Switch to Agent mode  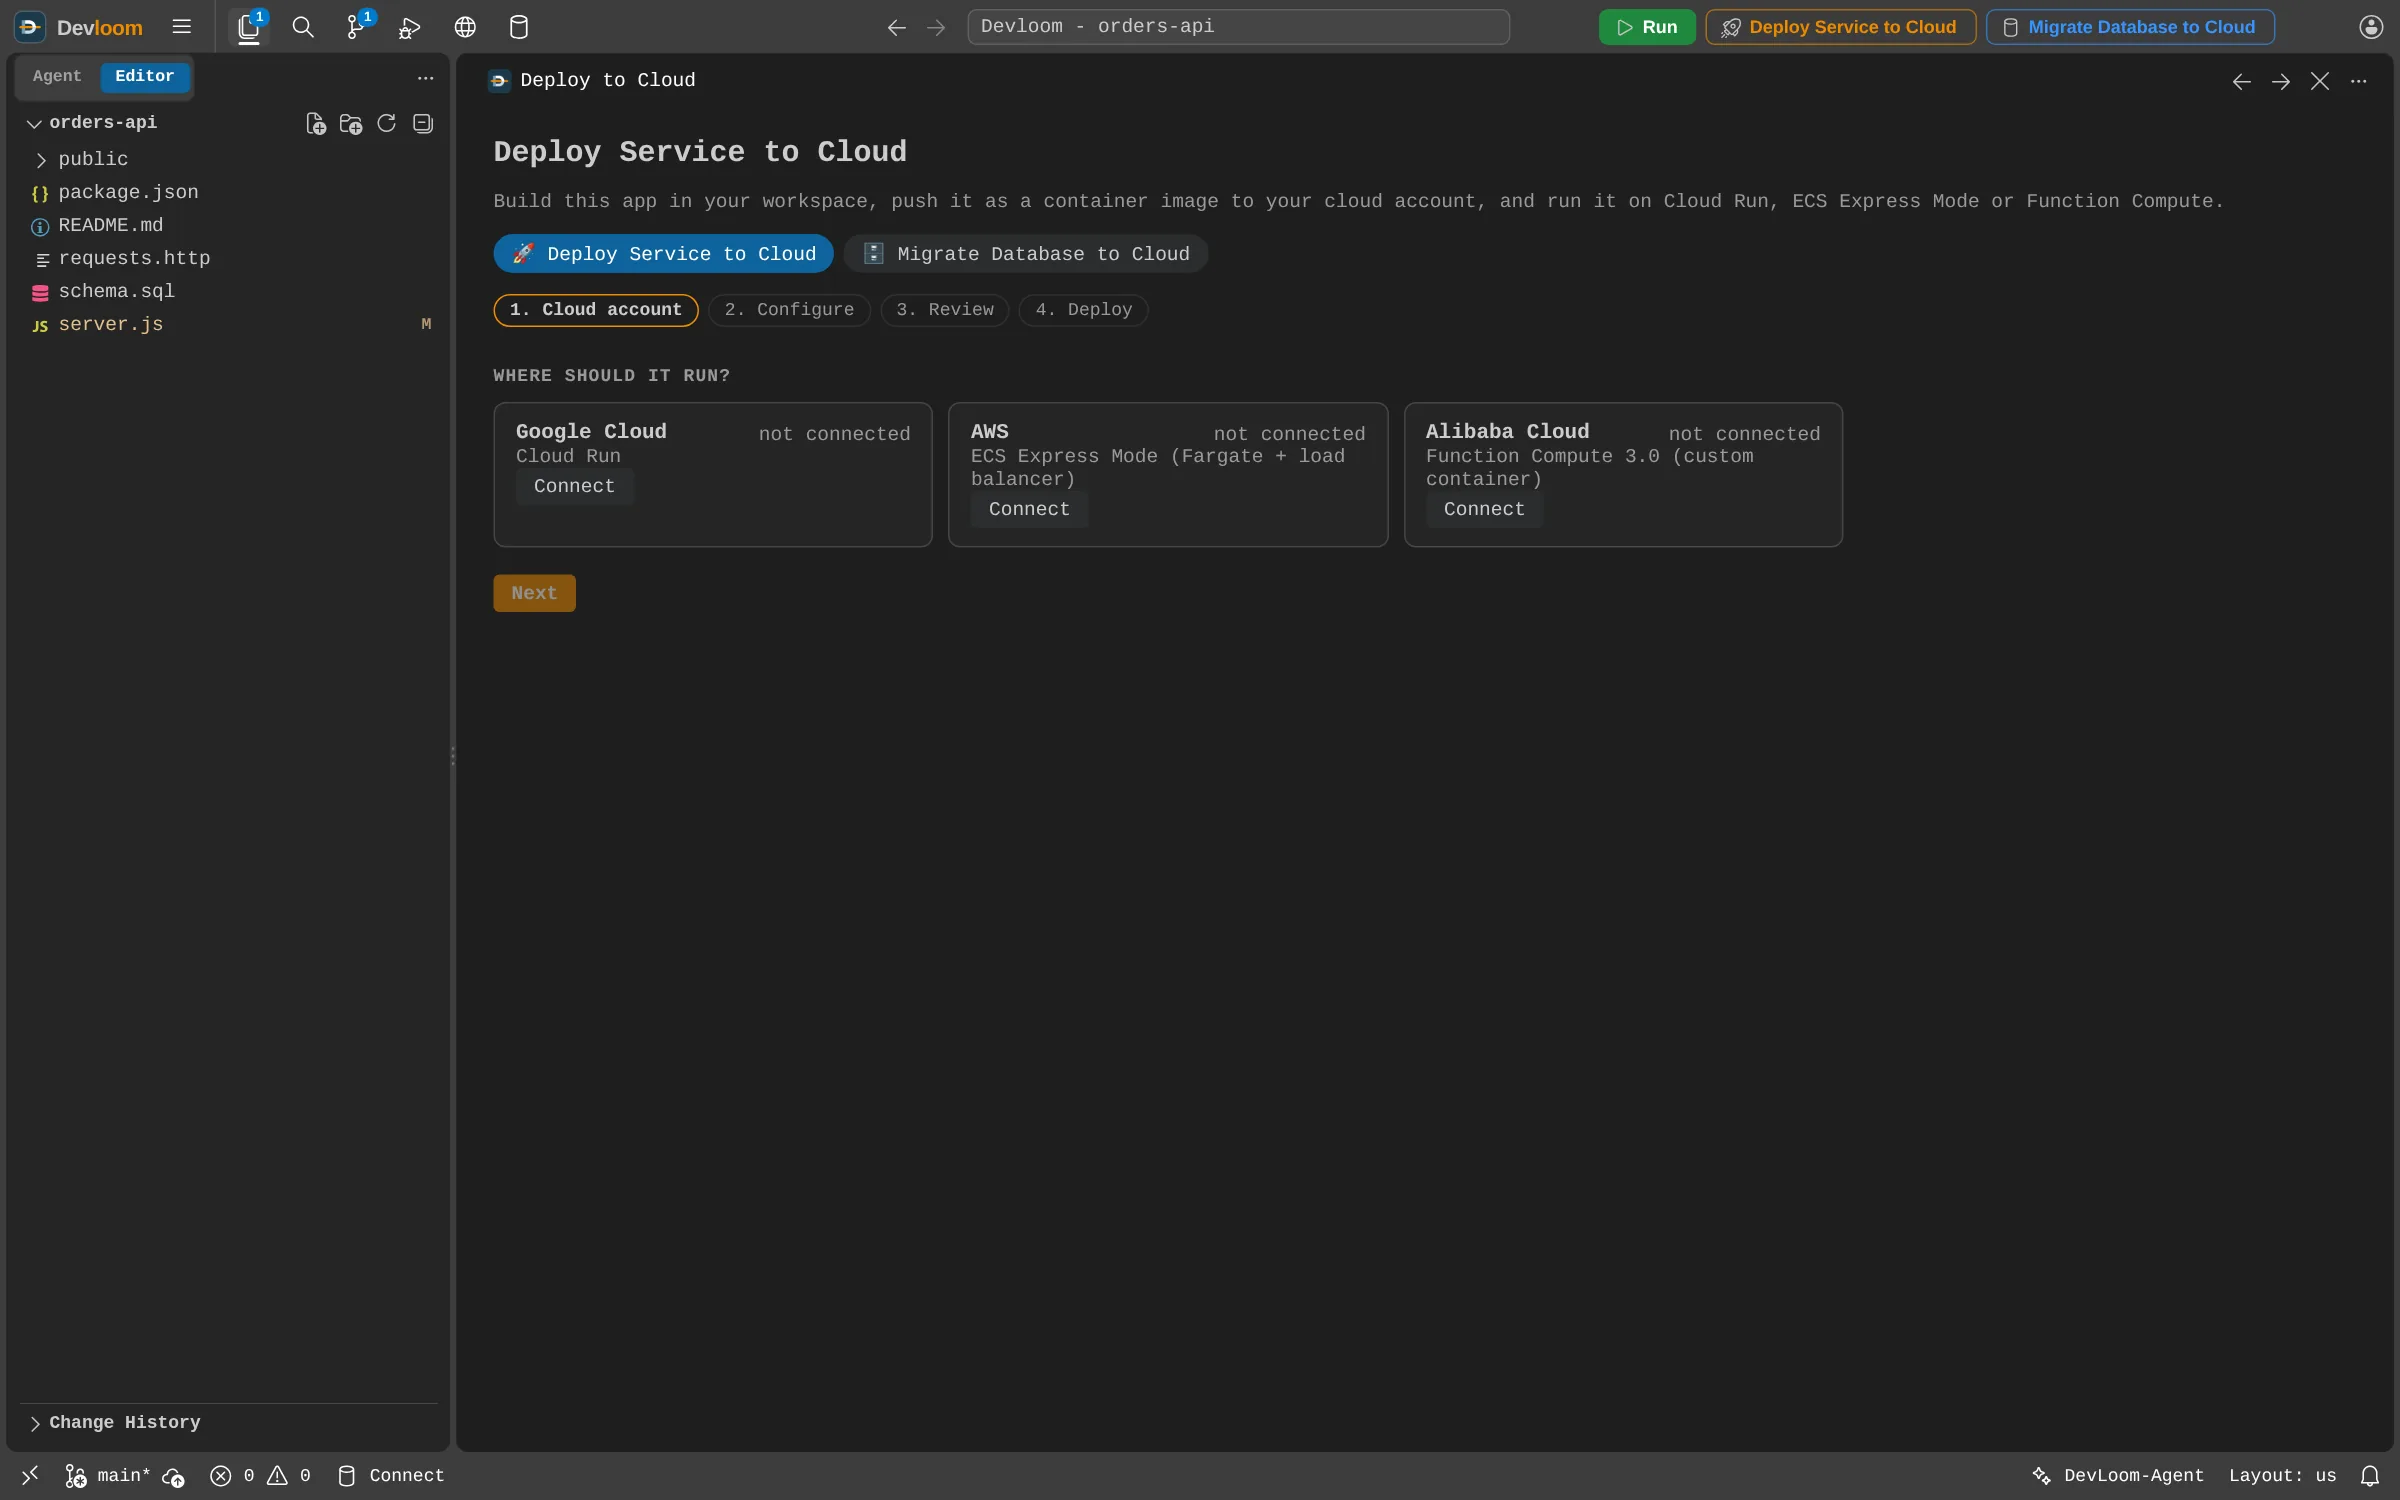[56, 76]
